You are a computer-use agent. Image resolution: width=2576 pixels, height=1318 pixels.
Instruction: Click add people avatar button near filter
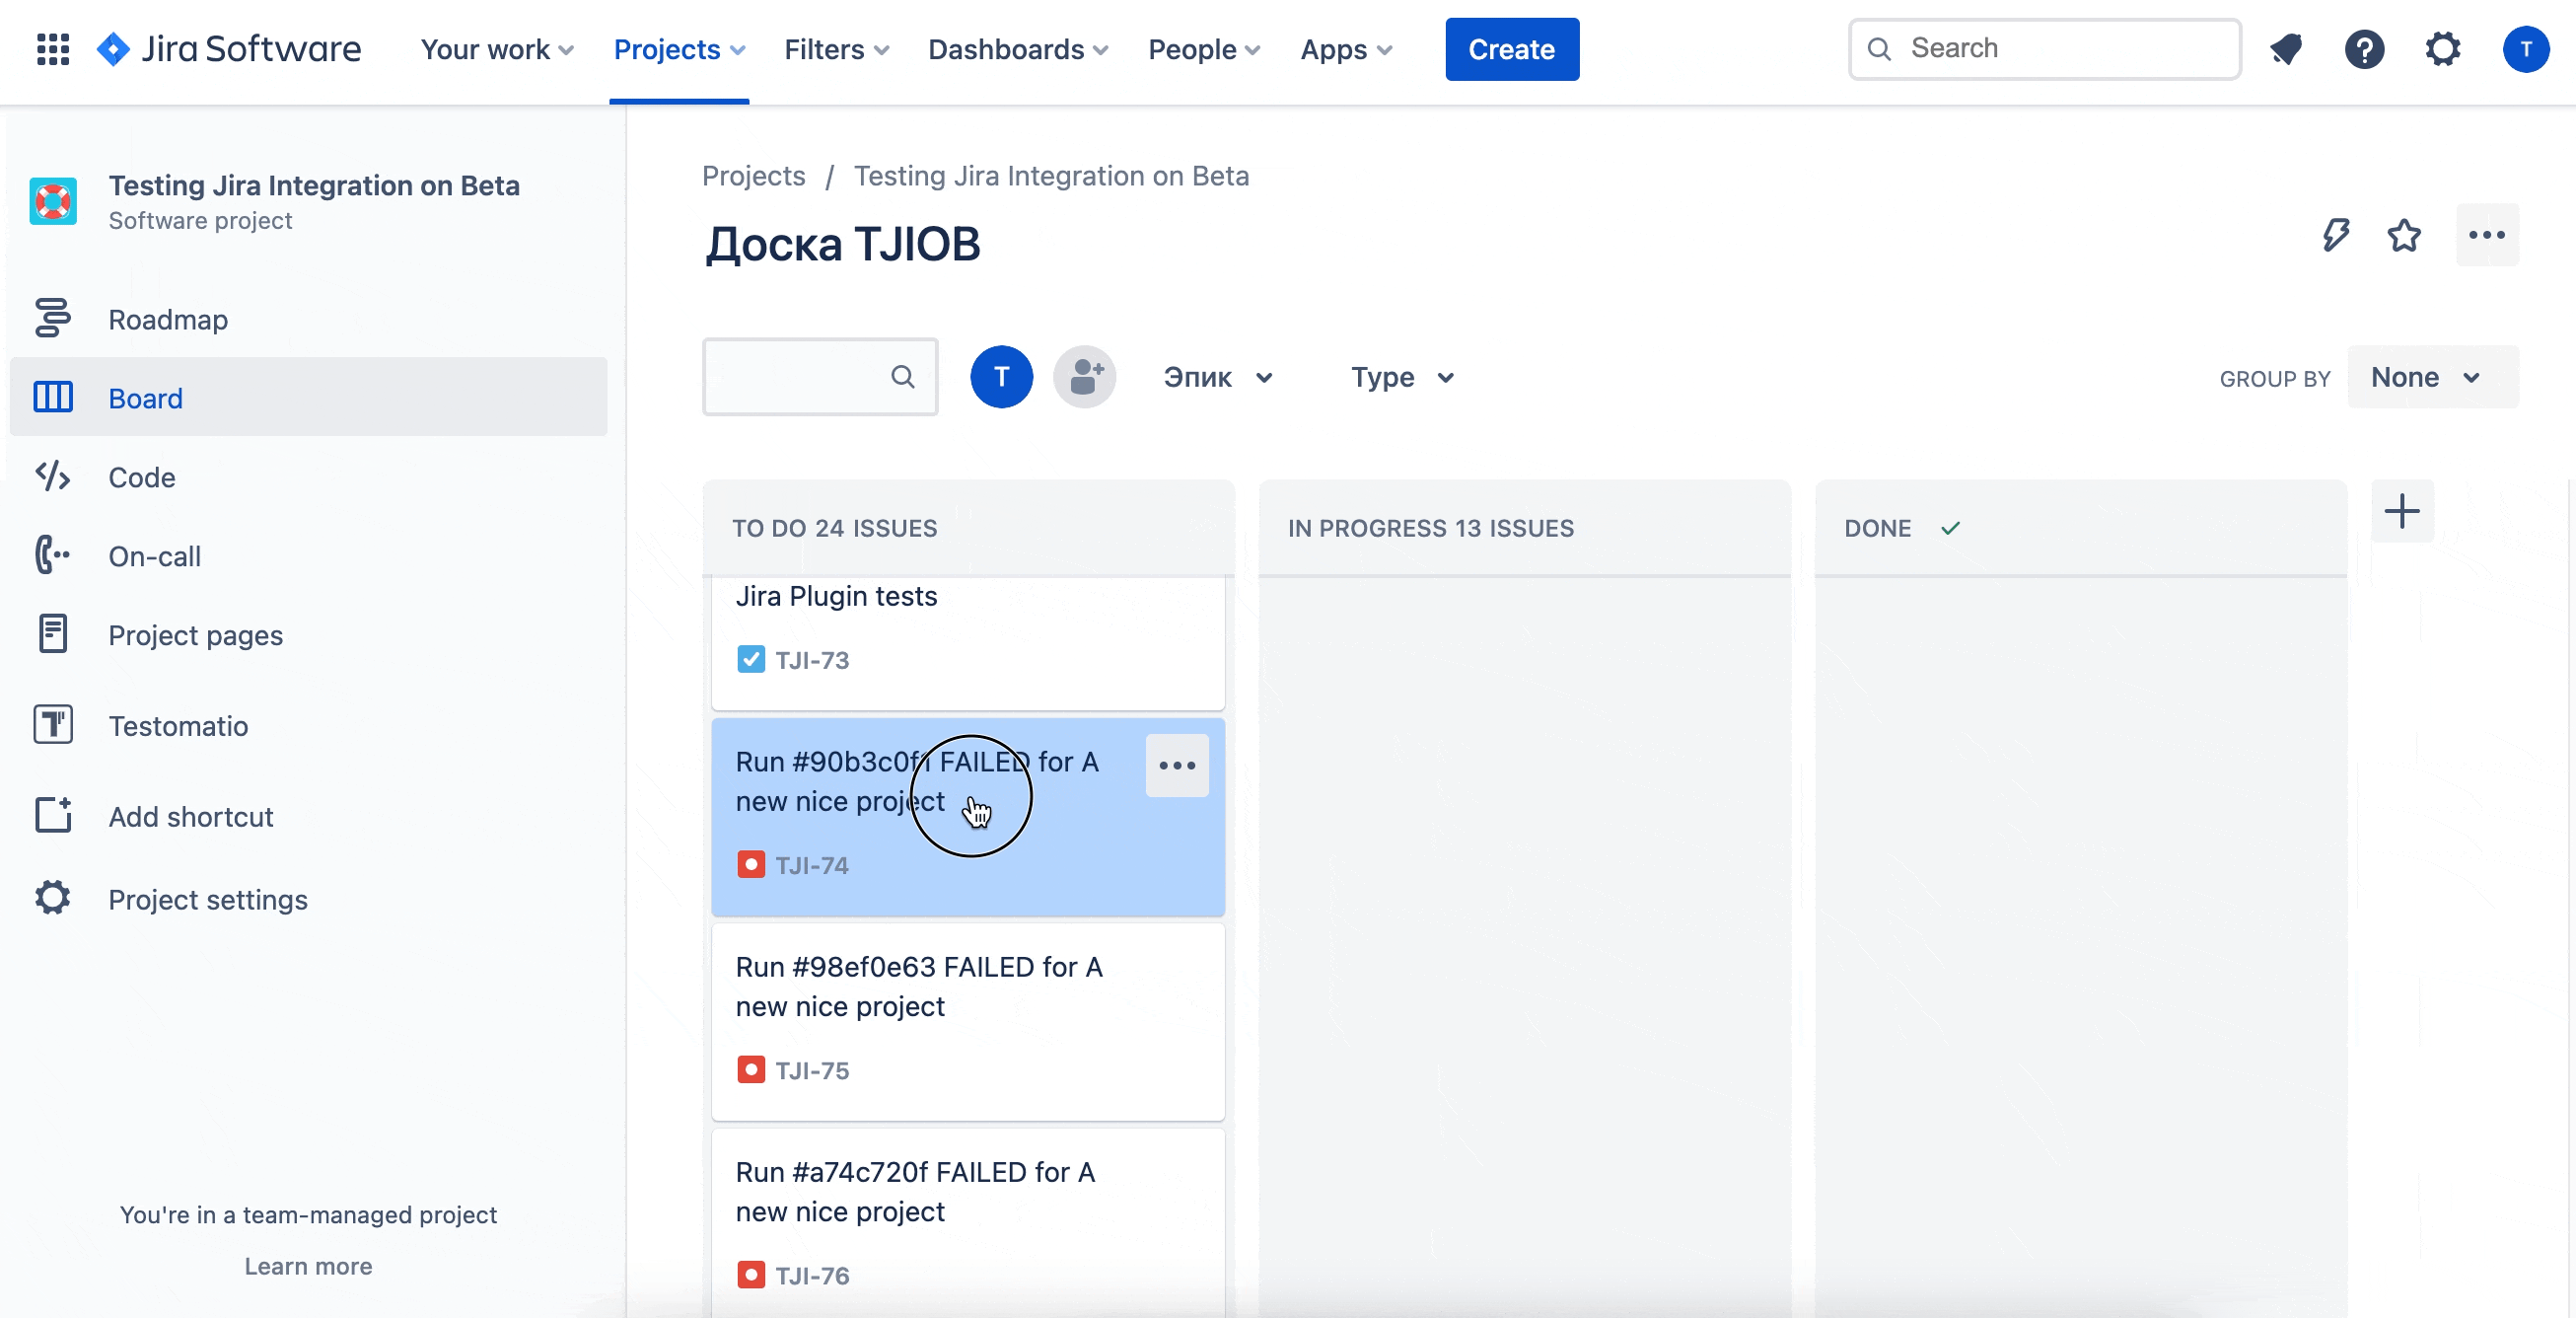1082,377
